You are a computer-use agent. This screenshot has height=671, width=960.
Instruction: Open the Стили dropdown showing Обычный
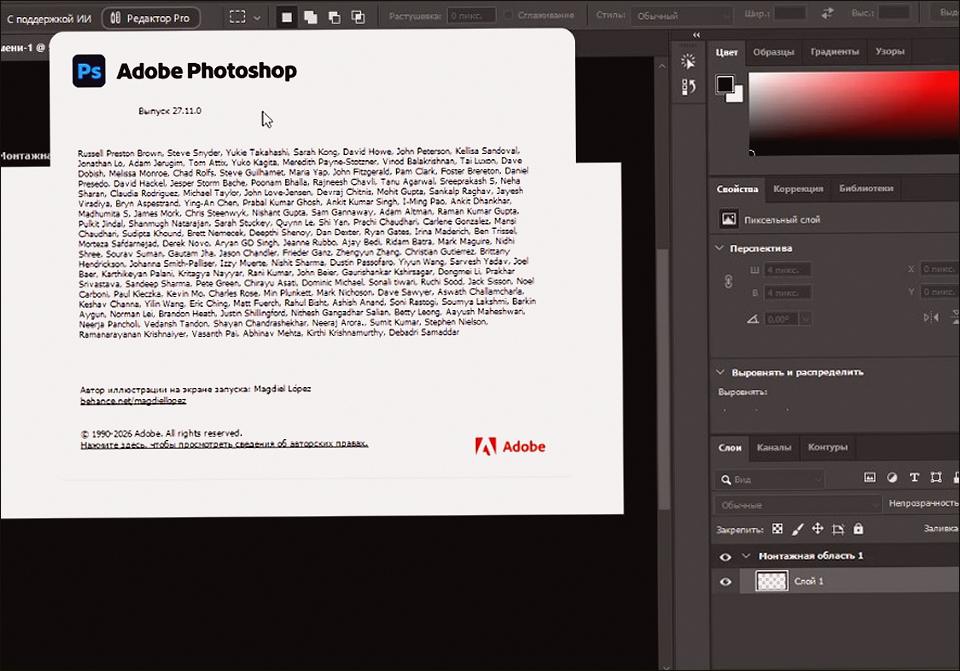click(681, 16)
